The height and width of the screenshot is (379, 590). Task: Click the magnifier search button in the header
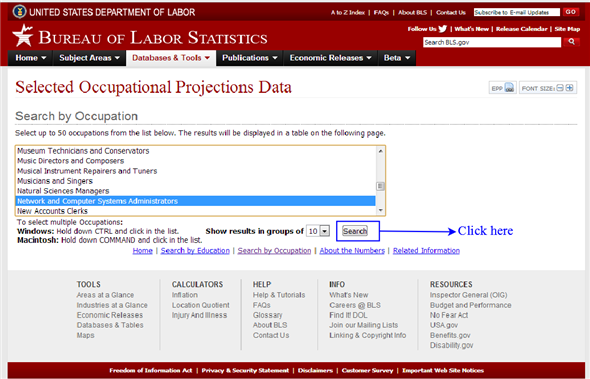571,42
